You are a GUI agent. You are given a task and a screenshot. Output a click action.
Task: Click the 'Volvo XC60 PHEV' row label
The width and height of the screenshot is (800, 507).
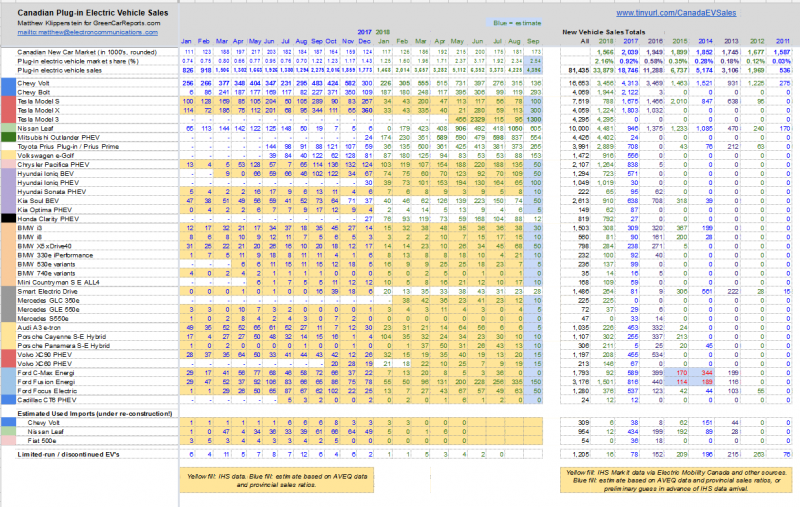point(45,364)
